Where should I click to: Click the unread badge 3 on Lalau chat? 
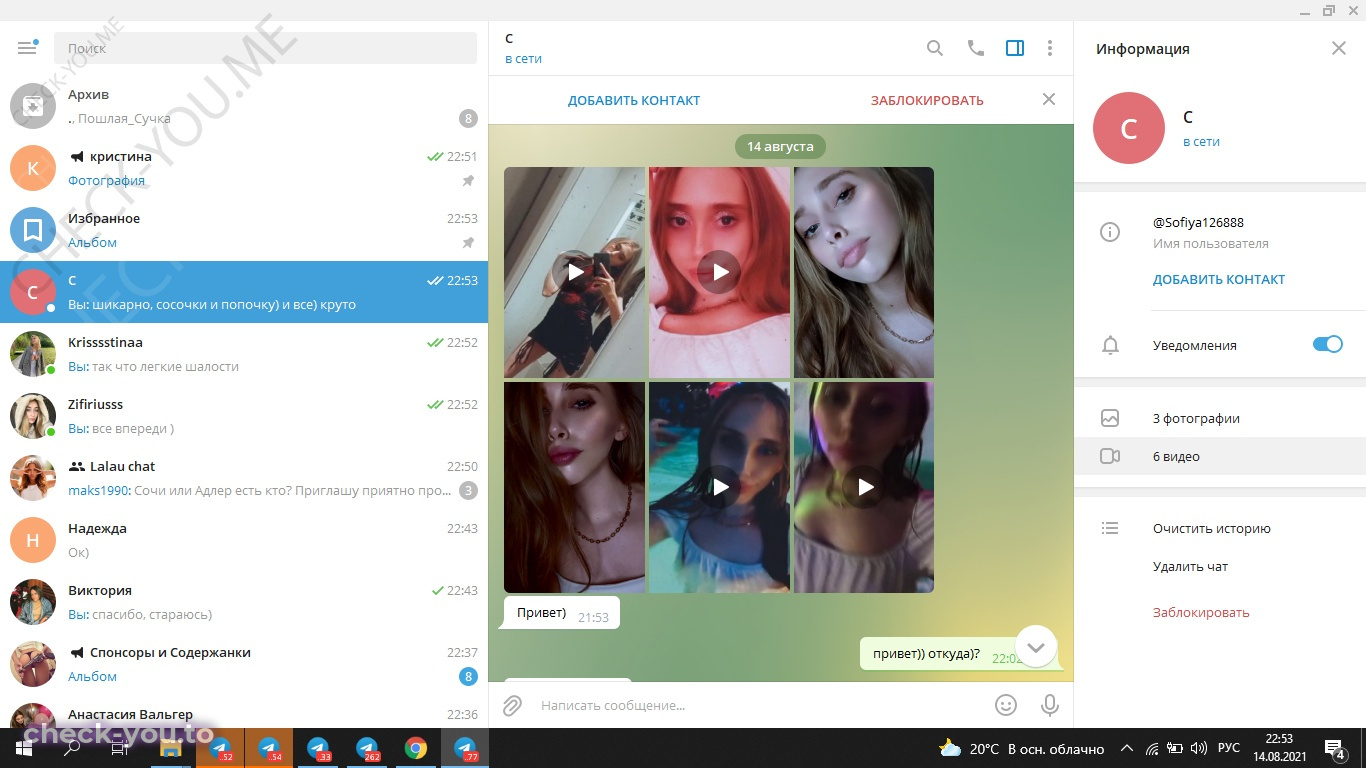point(468,491)
